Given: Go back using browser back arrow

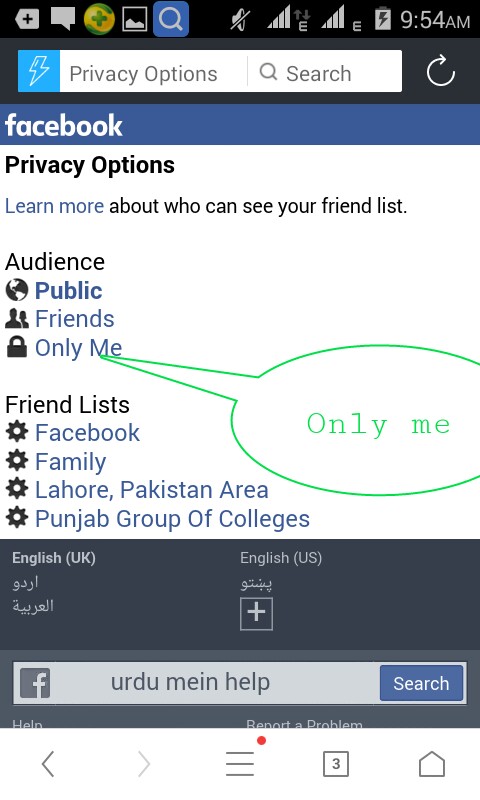Looking at the screenshot, I should coord(48,764).
